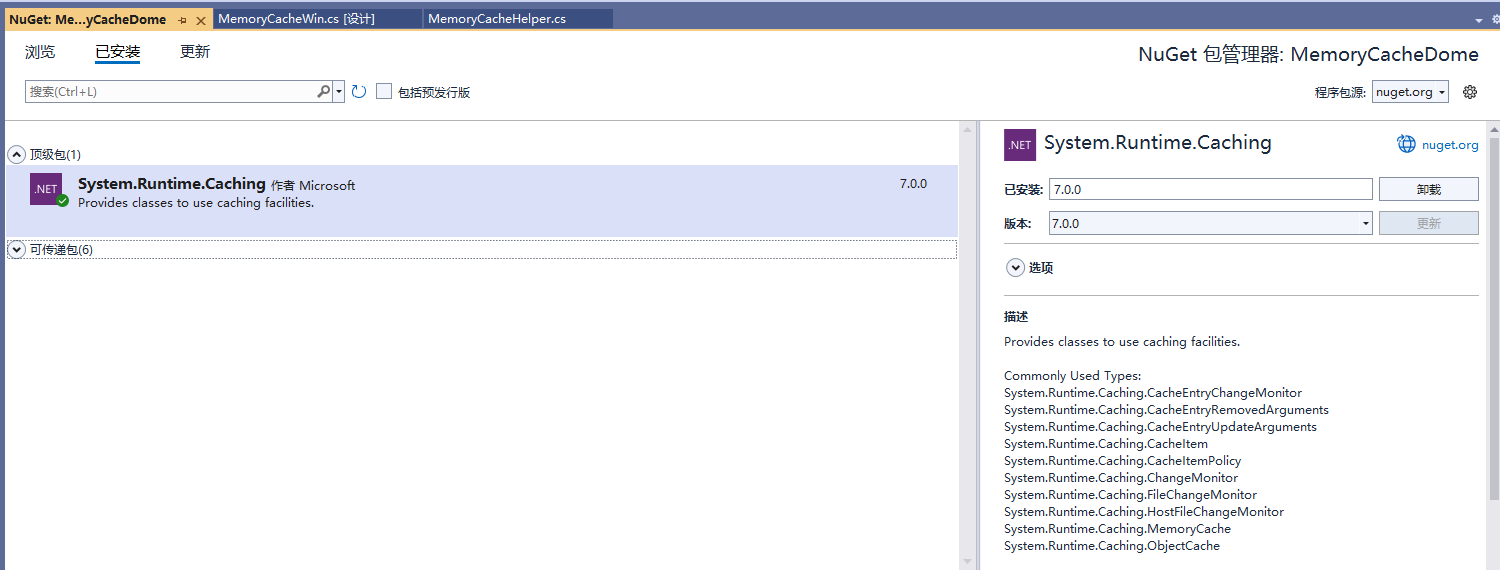
Task: Click System.Runtime.Caching.ObjectCache text
Action: [1112, 546]
